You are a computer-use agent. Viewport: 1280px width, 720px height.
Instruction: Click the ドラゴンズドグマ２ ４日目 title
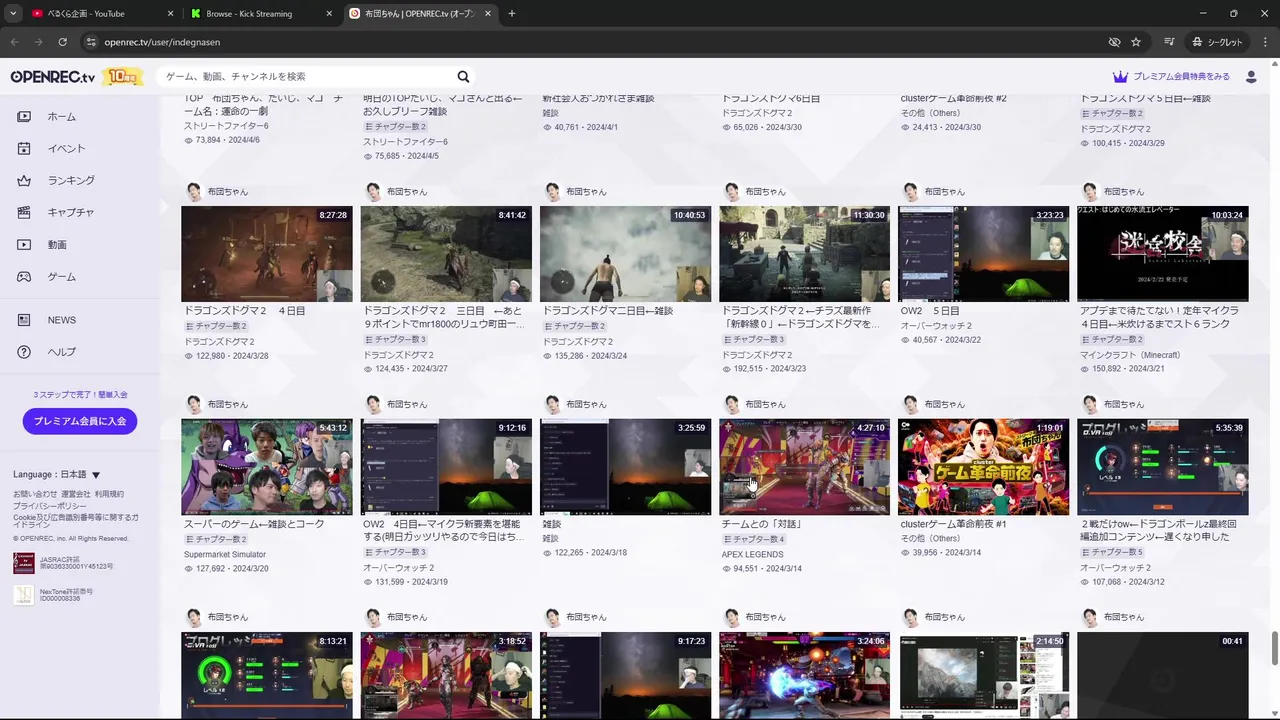click(244, 311)
